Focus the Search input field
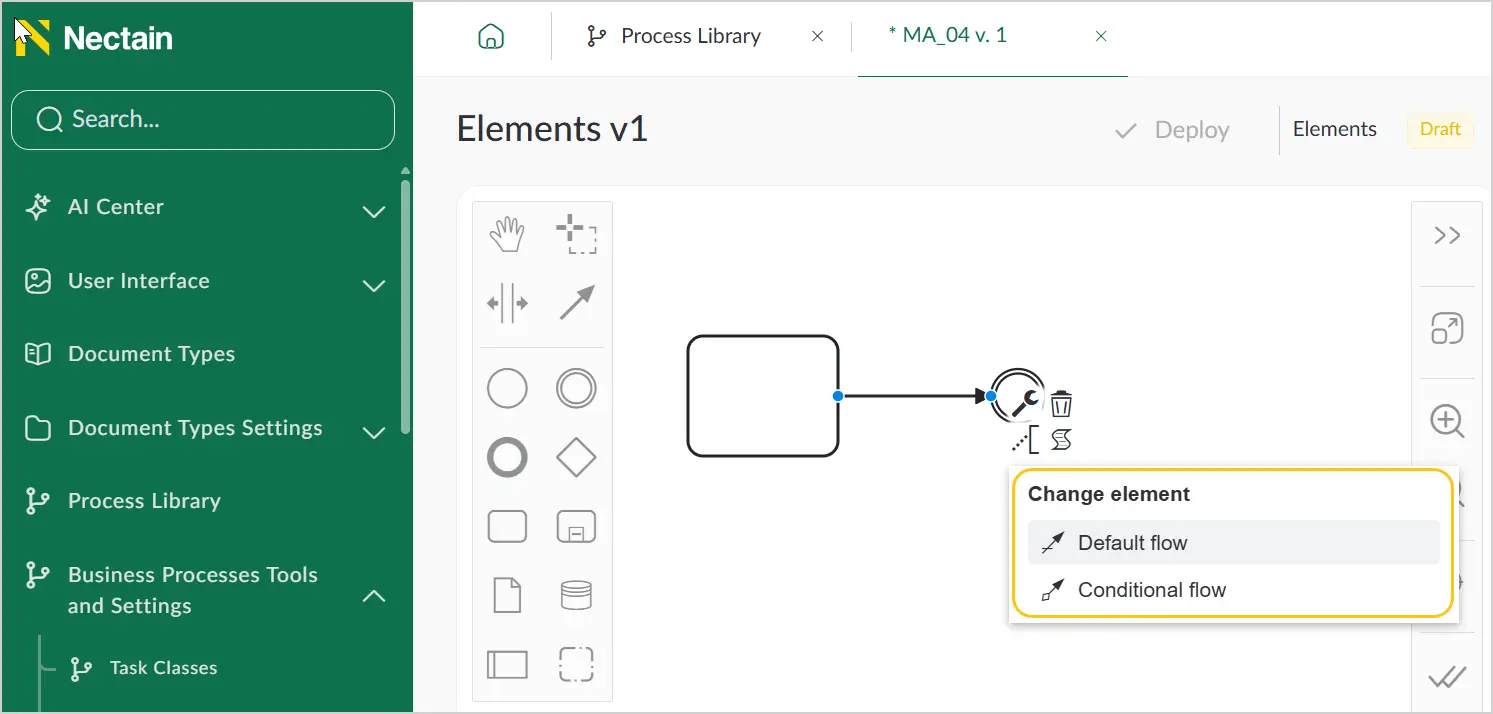The height and width of the screenshot is (714, 1493). pos(203,120)
